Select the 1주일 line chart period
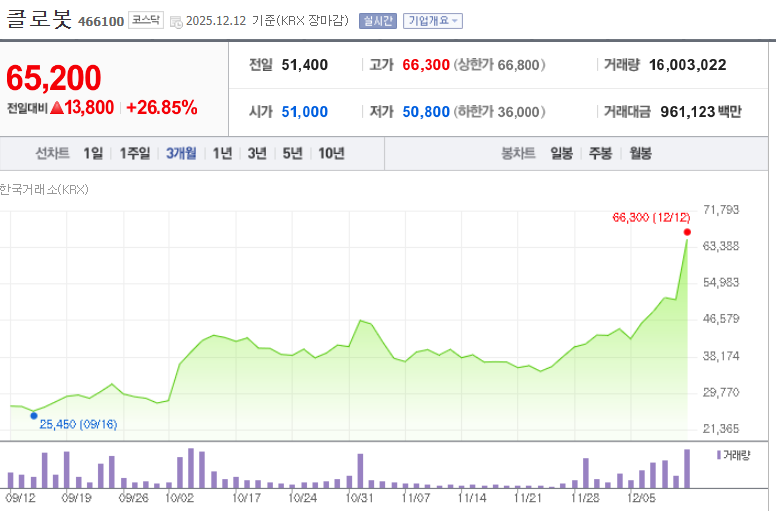Image resolution: width=776 pixels, height=511 pixels. (135, 153)
